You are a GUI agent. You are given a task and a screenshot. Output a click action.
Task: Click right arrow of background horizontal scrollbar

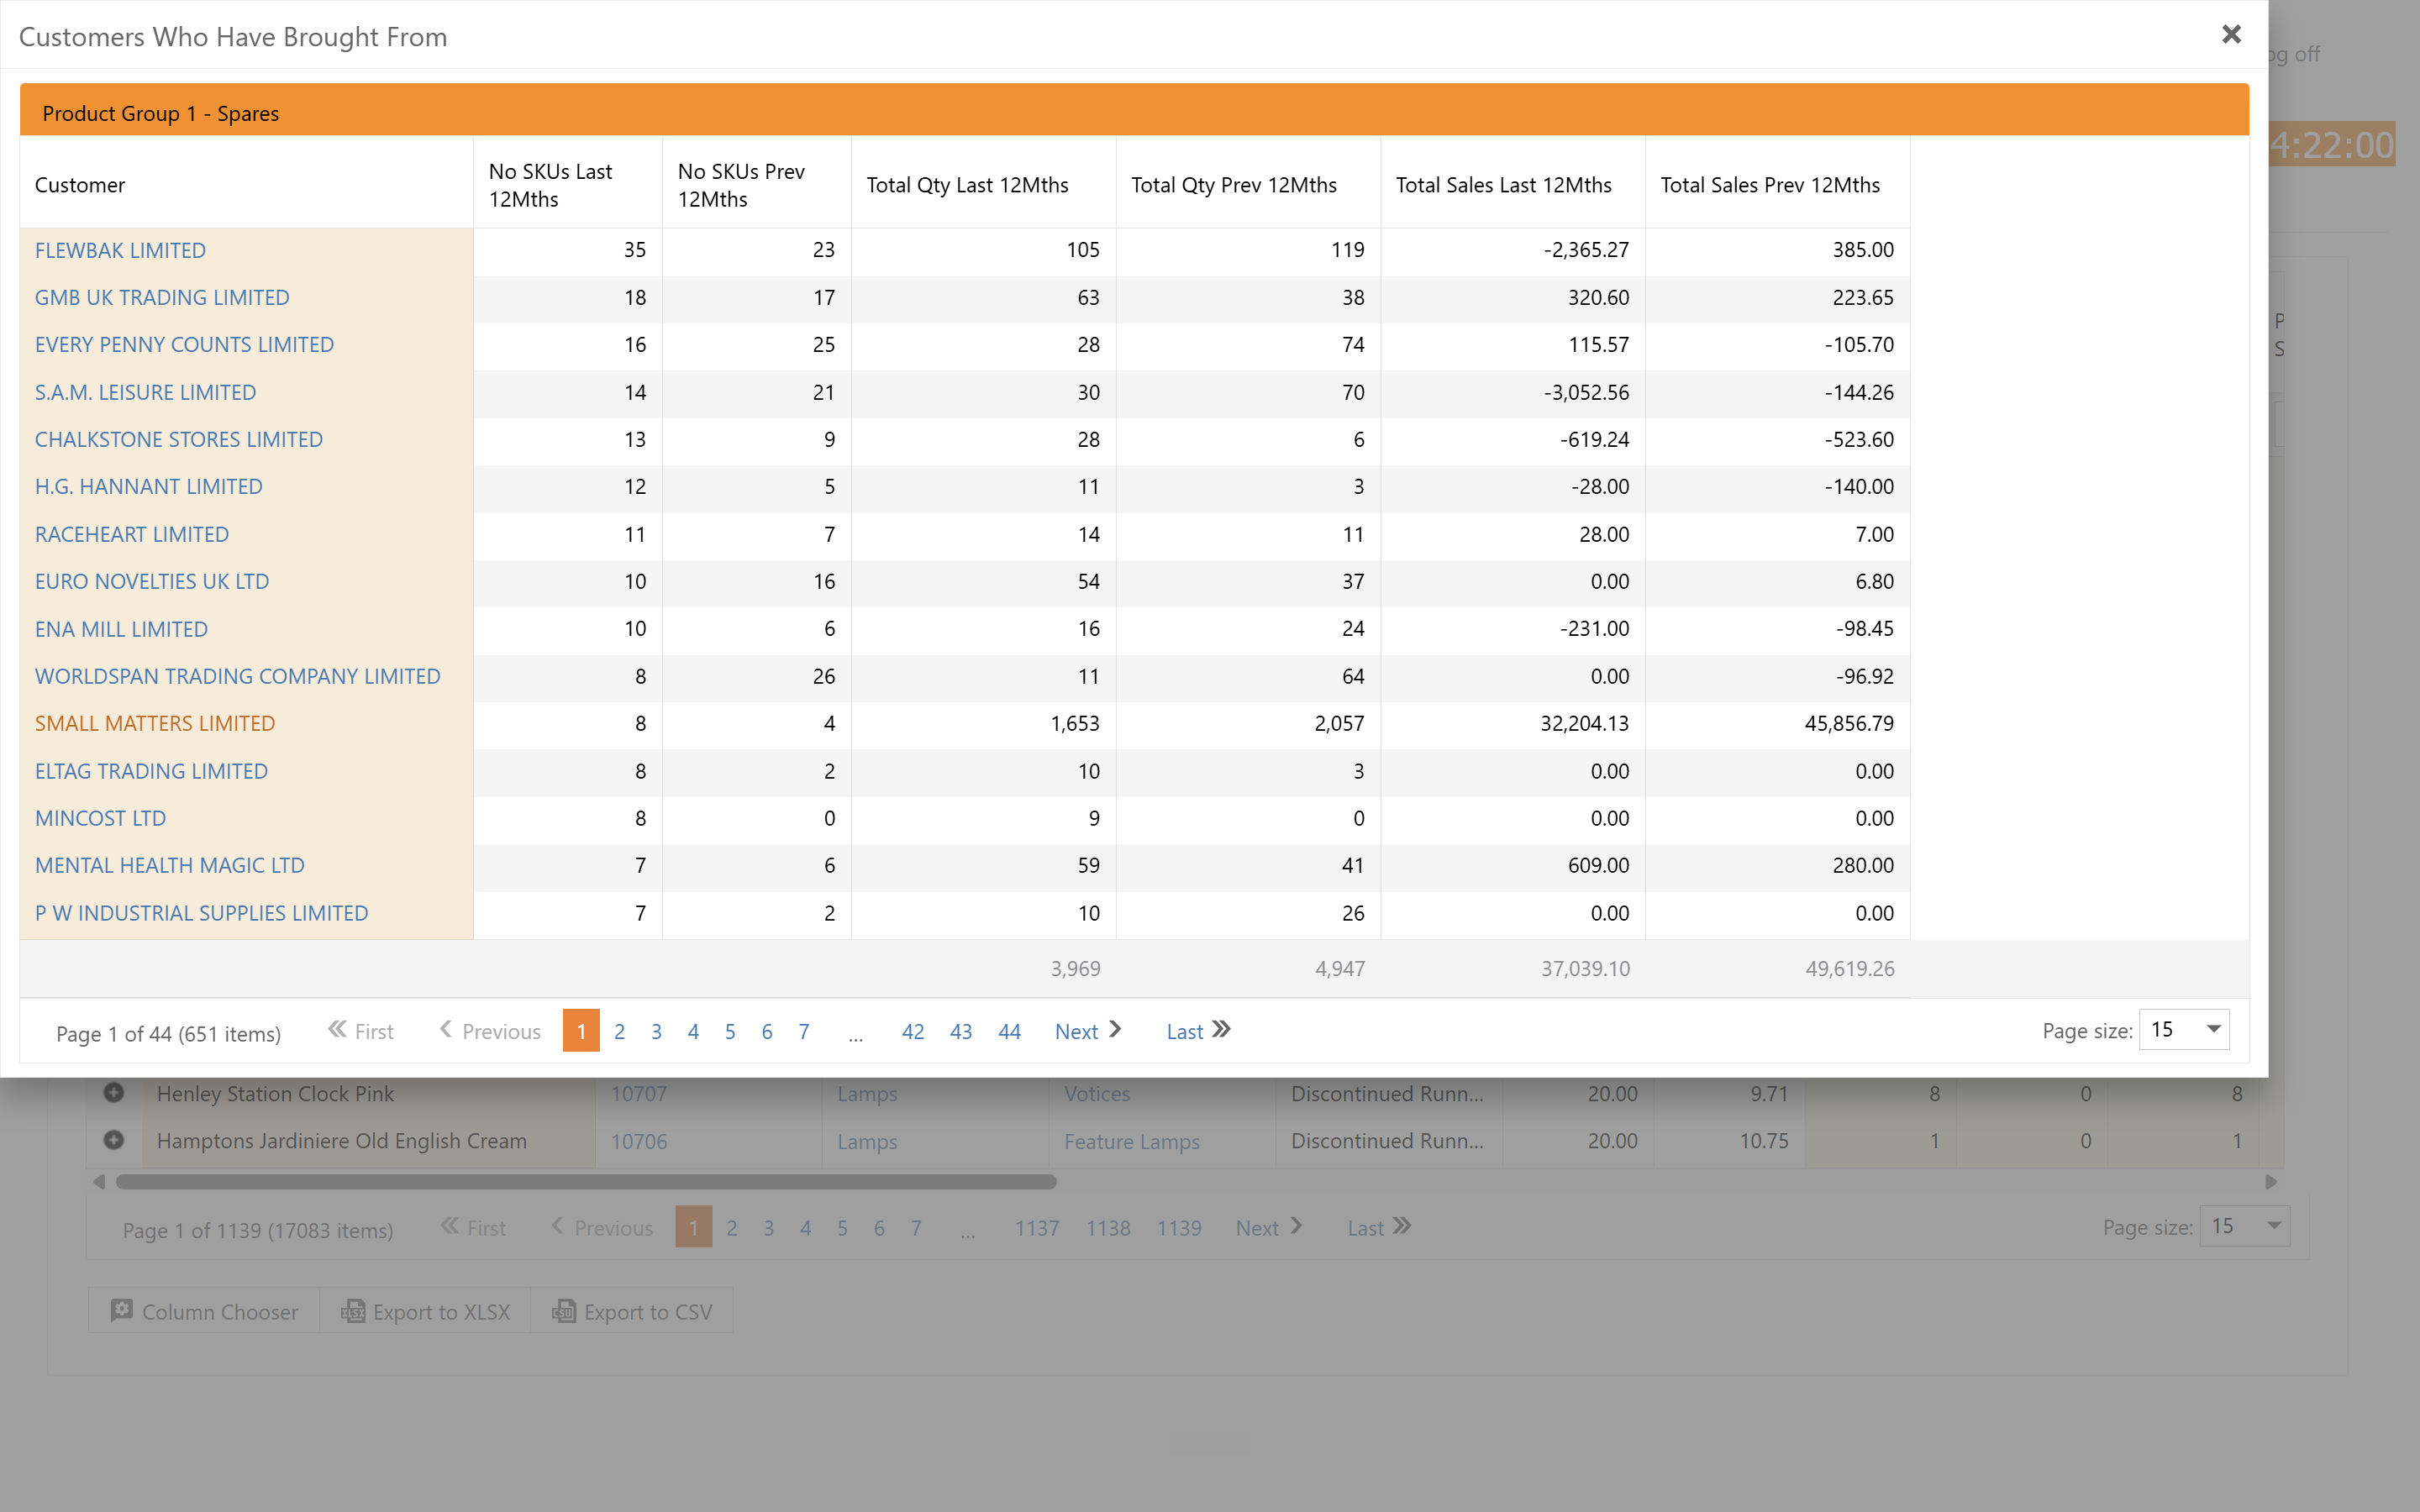pyautogui.click(x=2271, y=1182)
